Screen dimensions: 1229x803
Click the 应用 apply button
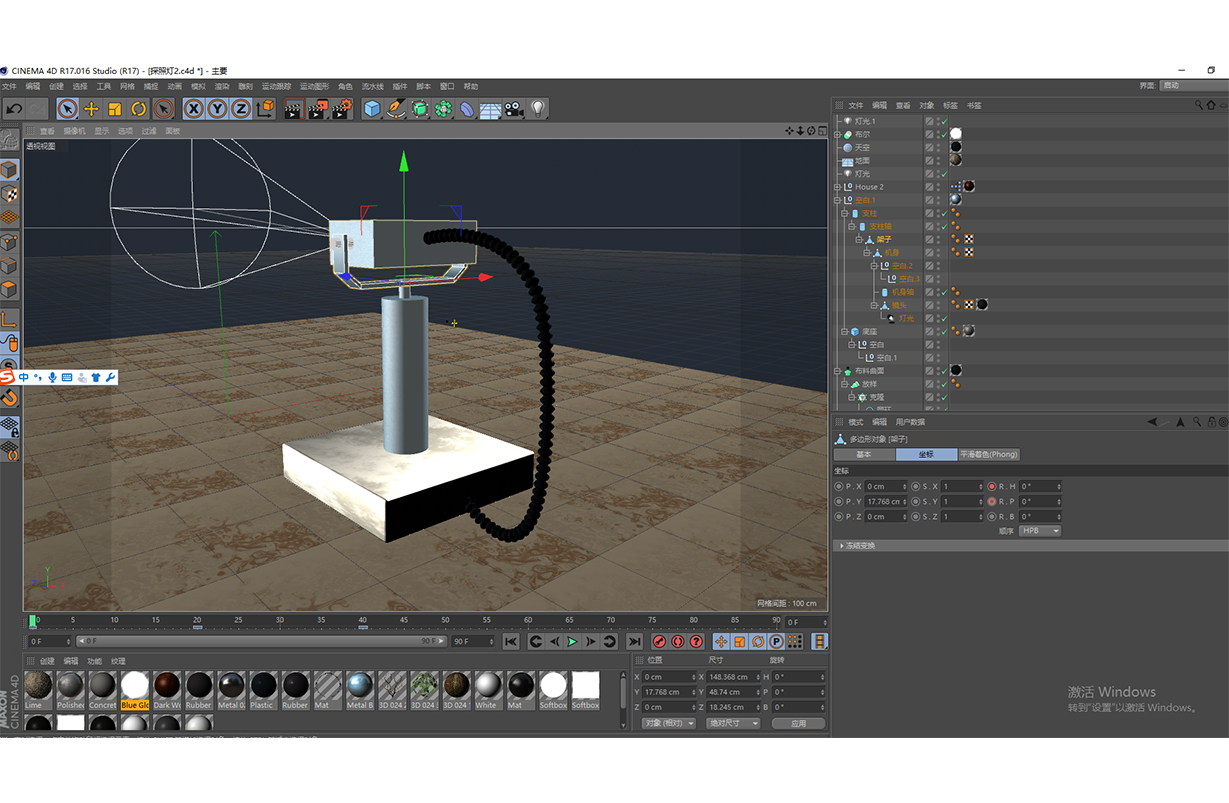[798, 723]
